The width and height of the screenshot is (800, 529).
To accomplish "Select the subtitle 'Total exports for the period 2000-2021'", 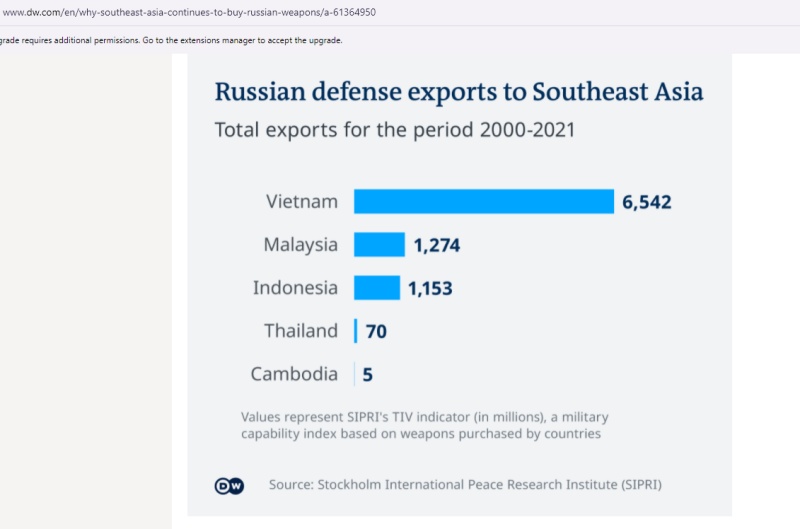I will pos(394,129).
